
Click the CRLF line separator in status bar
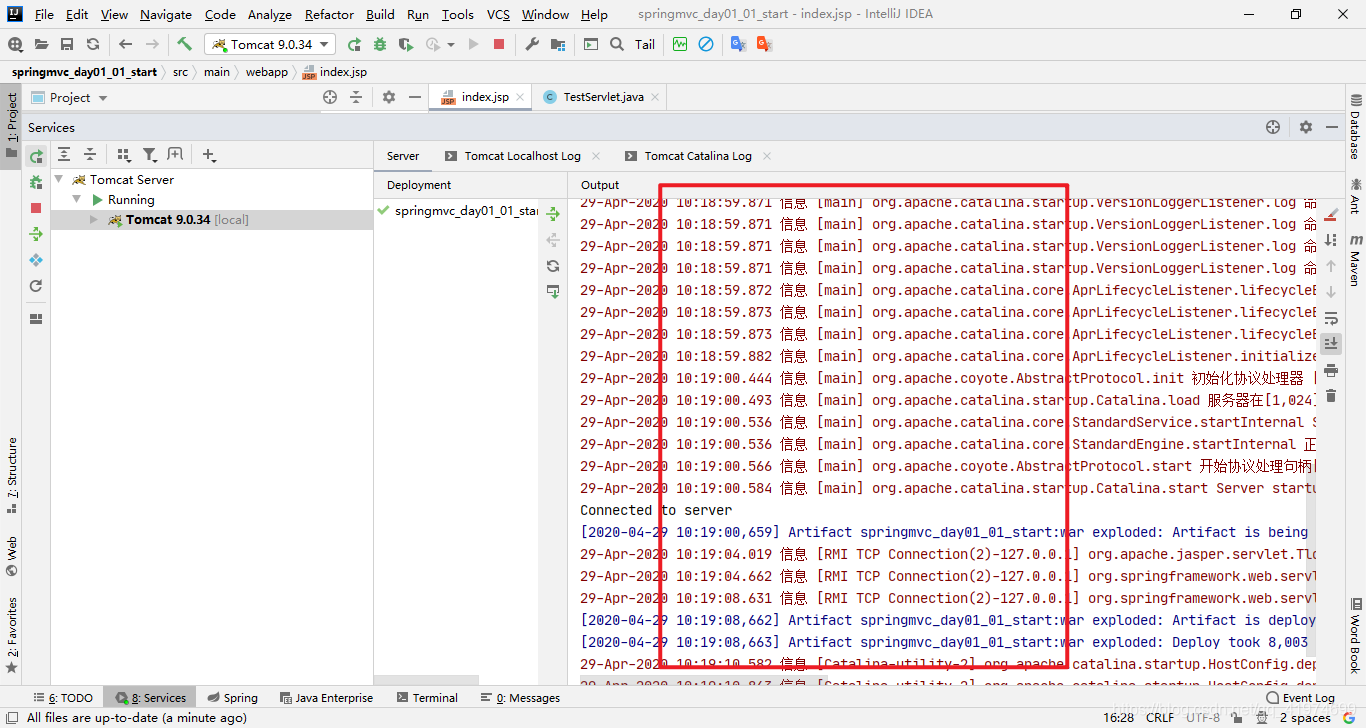1160,717
